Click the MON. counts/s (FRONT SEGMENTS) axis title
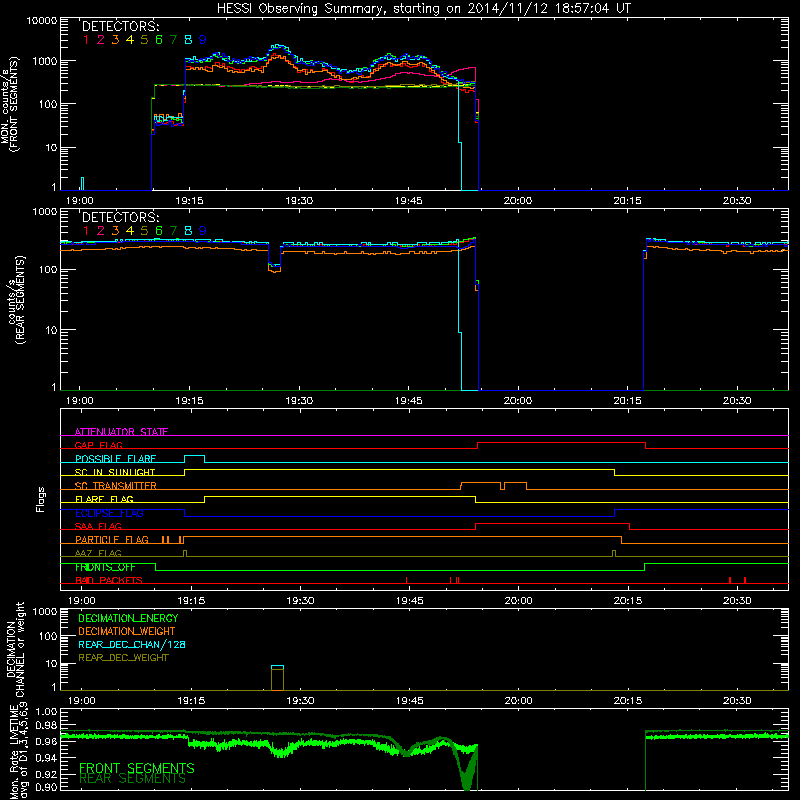Screen dimensions: 800x800 point(9,104)
